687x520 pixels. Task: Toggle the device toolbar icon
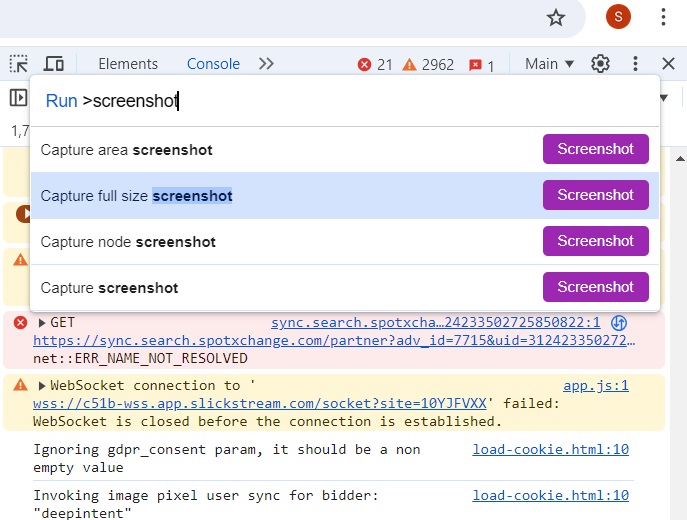tap(53, 64)
